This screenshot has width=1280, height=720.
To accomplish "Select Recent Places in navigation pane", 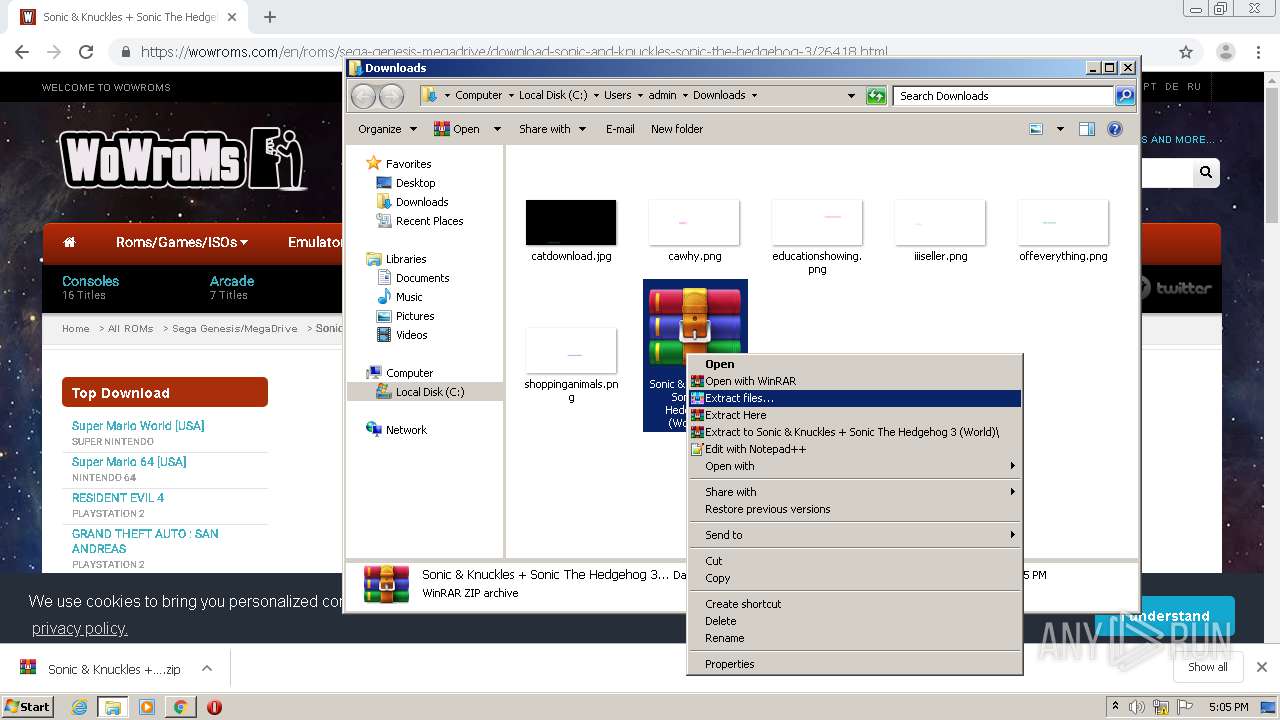I will (429, 221).
